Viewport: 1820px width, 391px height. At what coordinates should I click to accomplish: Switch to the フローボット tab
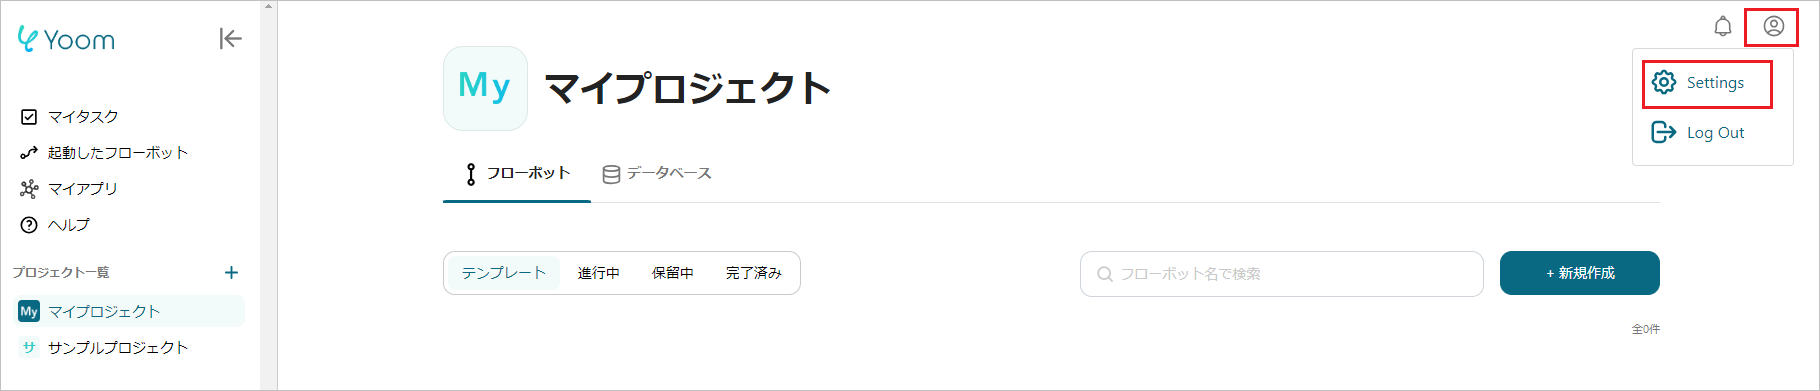click(517, 174)
